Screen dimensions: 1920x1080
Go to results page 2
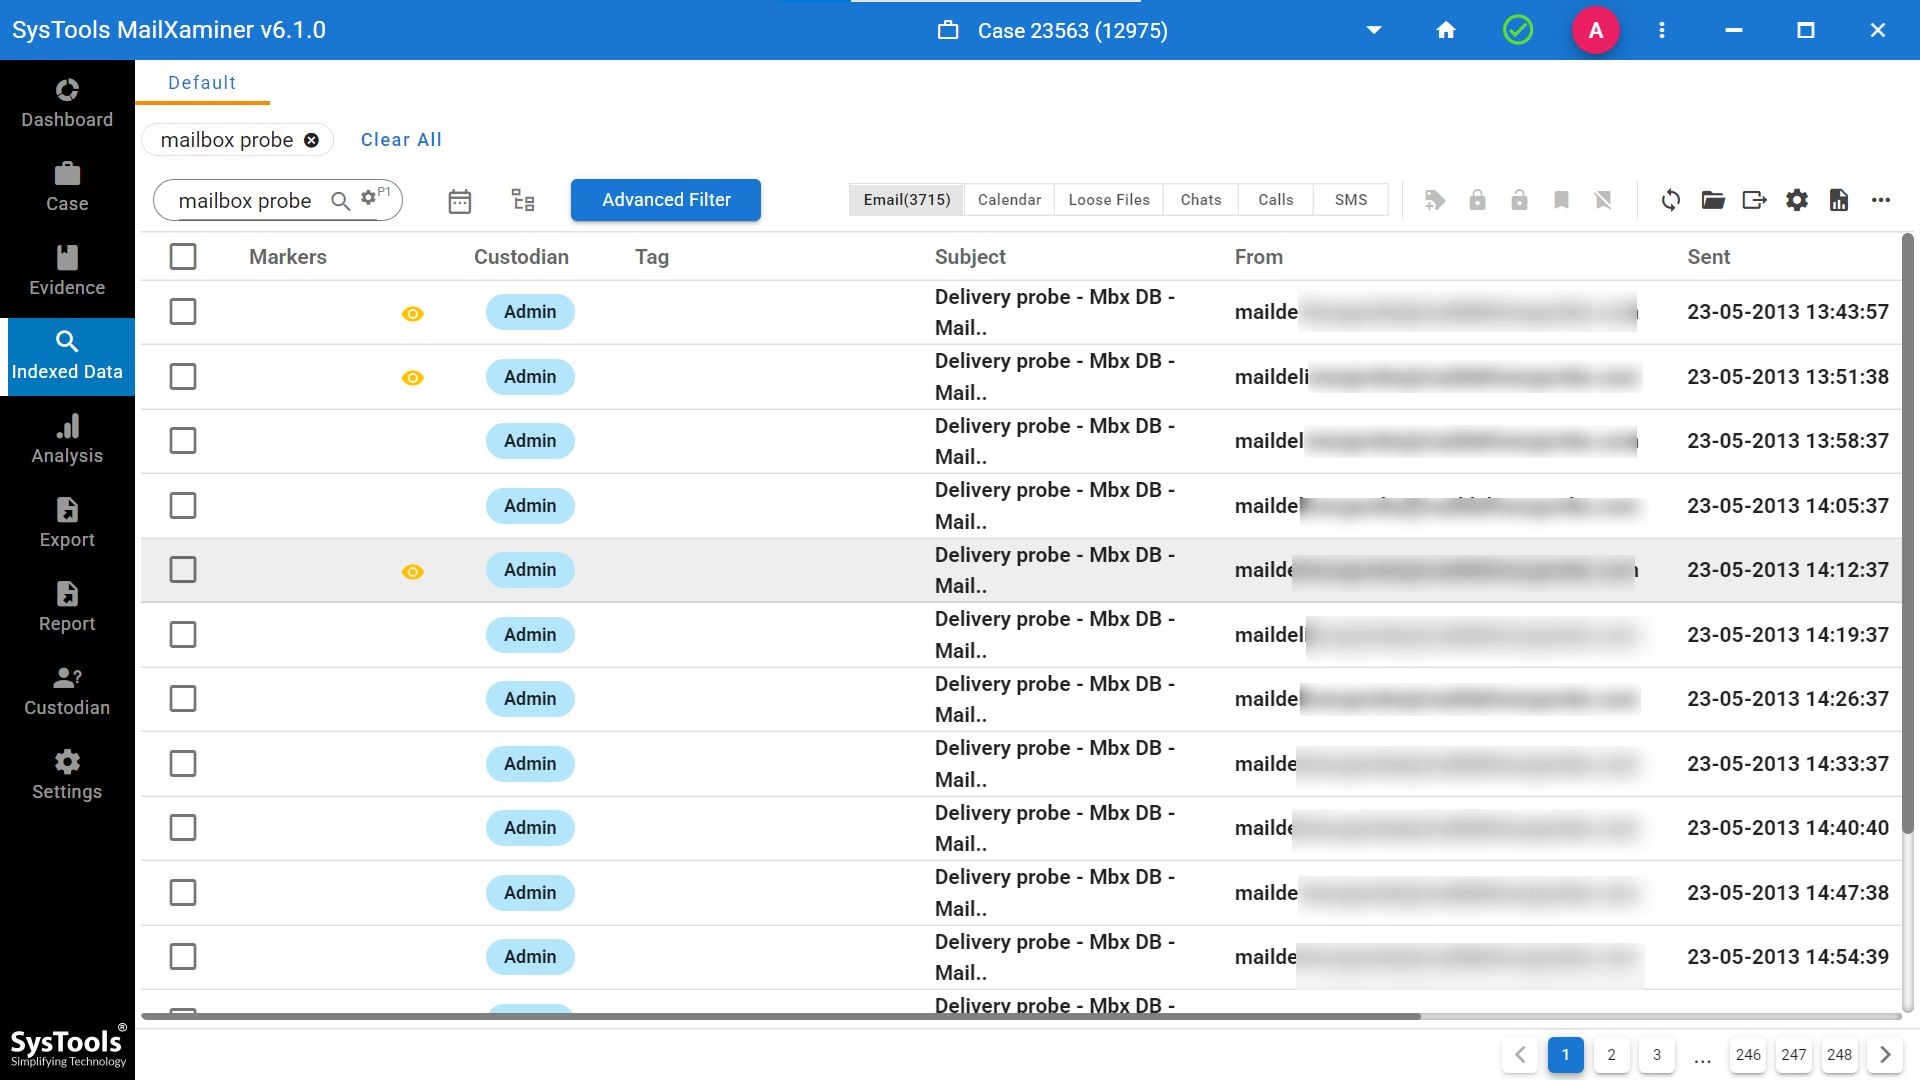[1611, 1055]
